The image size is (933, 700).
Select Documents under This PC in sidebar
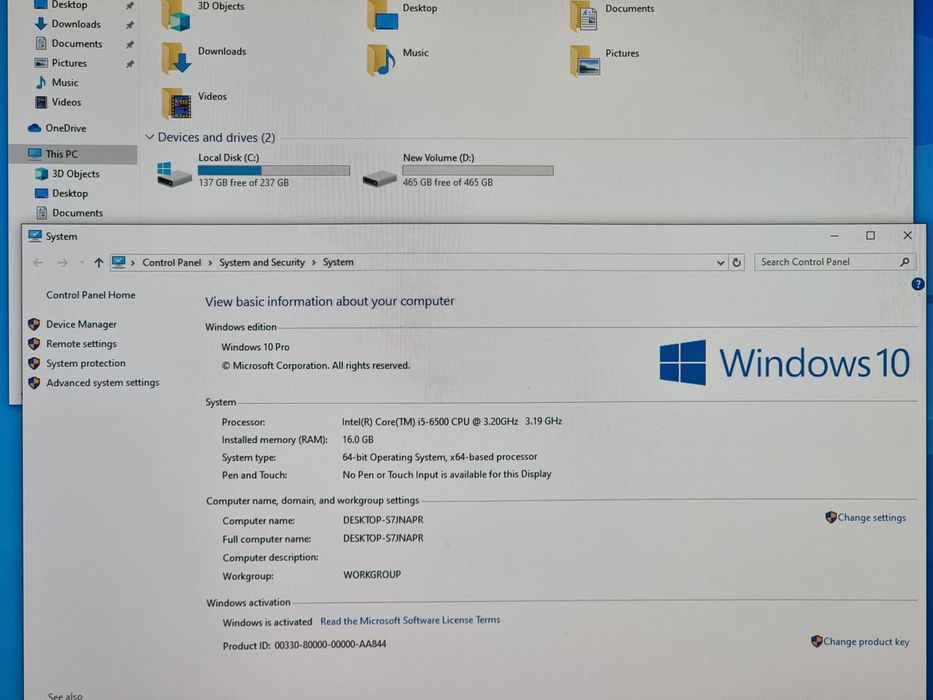click(x=77, y=212)
